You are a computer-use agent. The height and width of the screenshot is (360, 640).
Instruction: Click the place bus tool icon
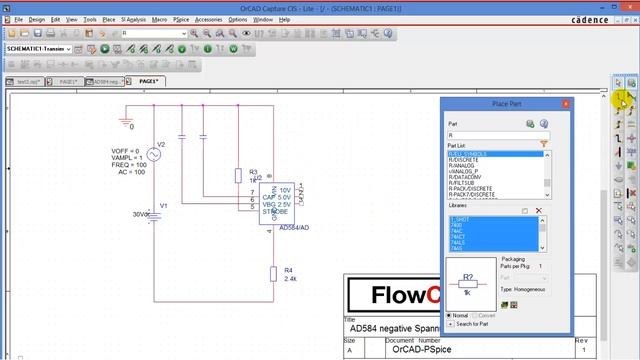point(618,139)
